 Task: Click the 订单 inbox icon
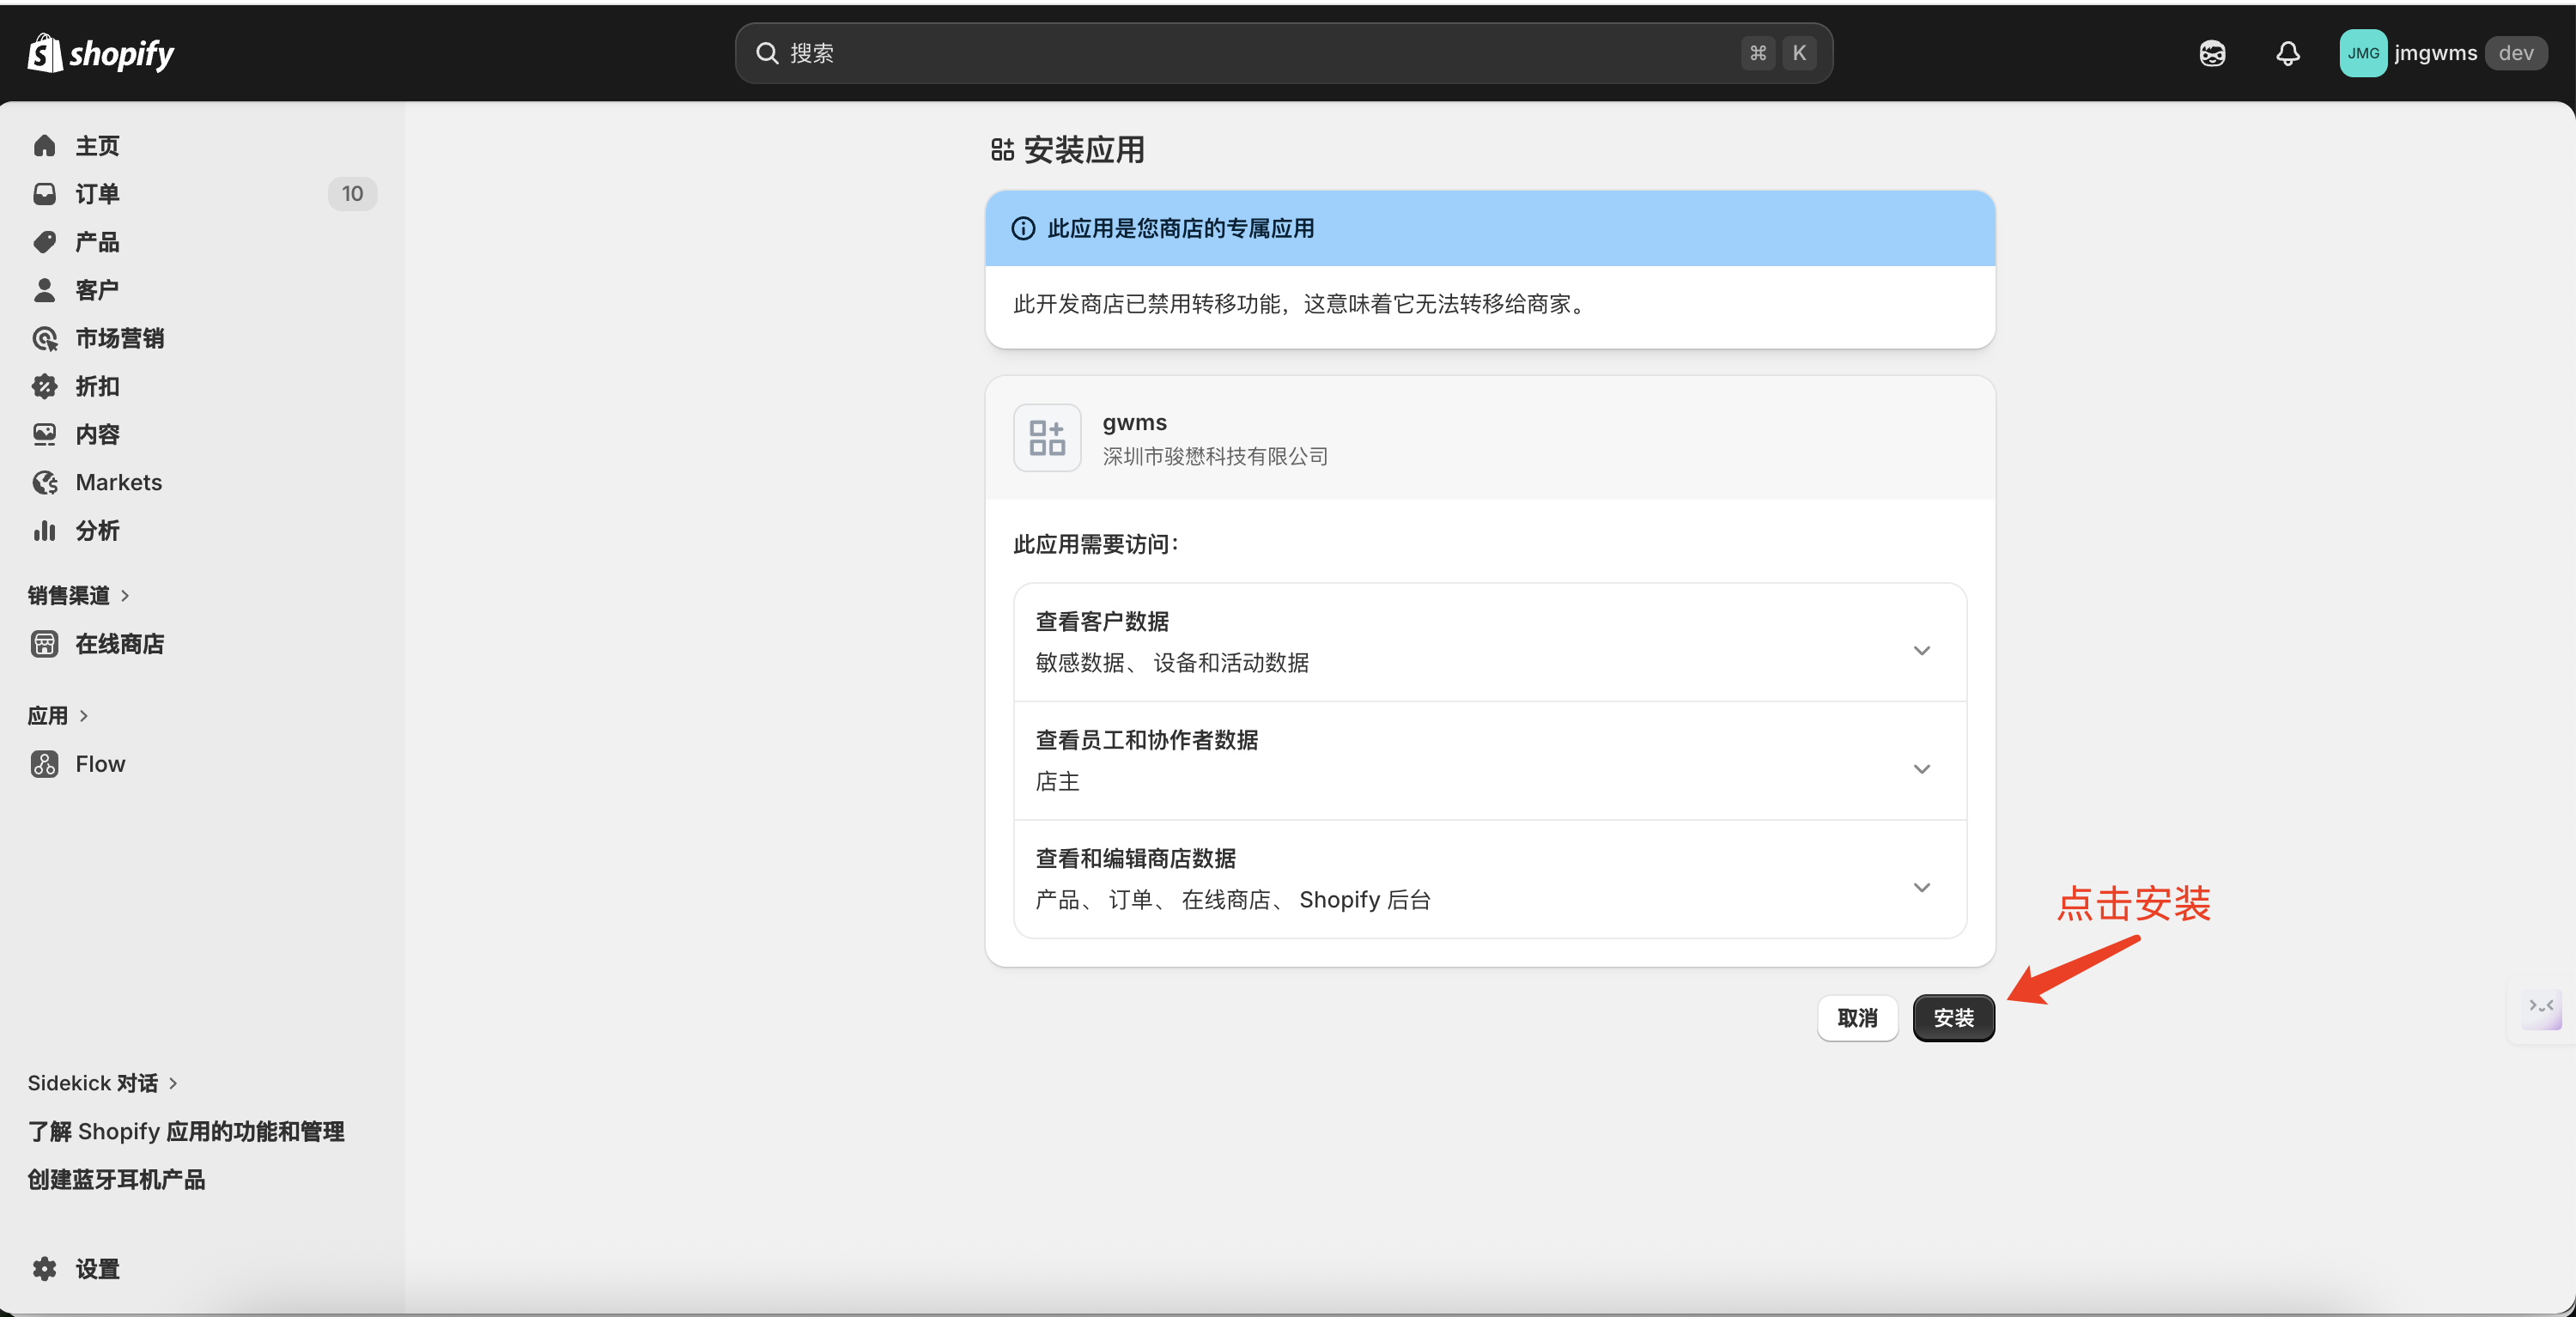tap(44, 194)
